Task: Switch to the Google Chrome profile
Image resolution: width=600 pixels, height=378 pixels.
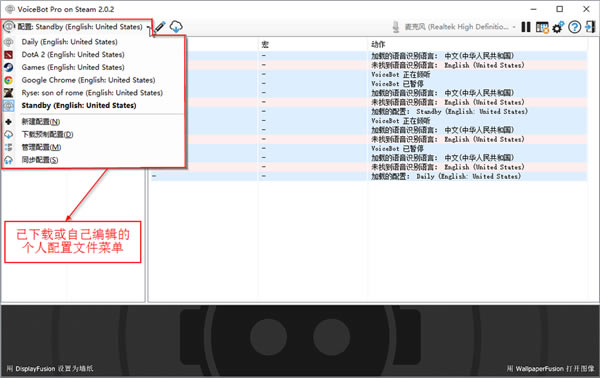Action: (x=88, y=80)
